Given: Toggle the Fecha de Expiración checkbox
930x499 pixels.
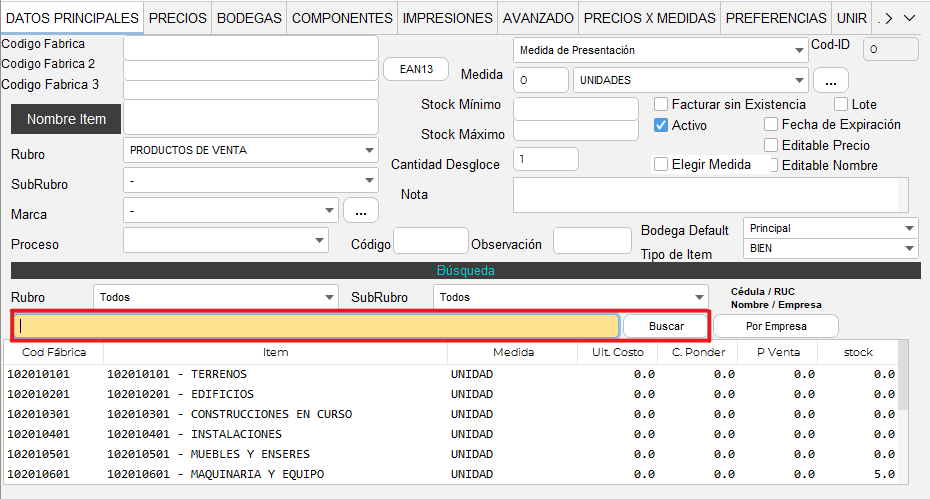Looking at the screenshot, I should (x=771, y=125).
